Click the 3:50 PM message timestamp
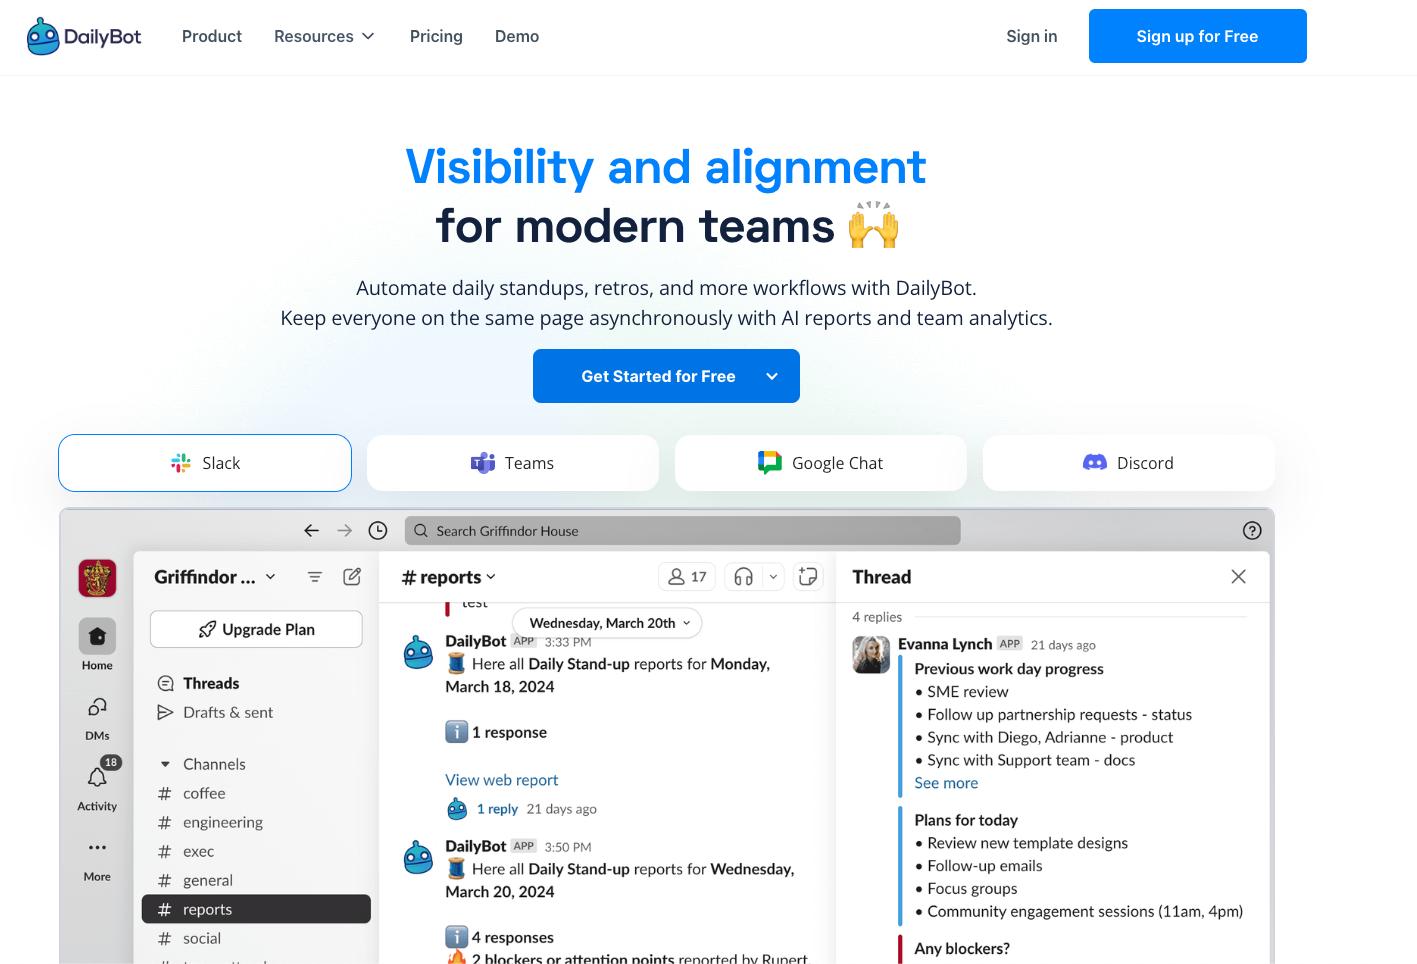 coord(568,847)
